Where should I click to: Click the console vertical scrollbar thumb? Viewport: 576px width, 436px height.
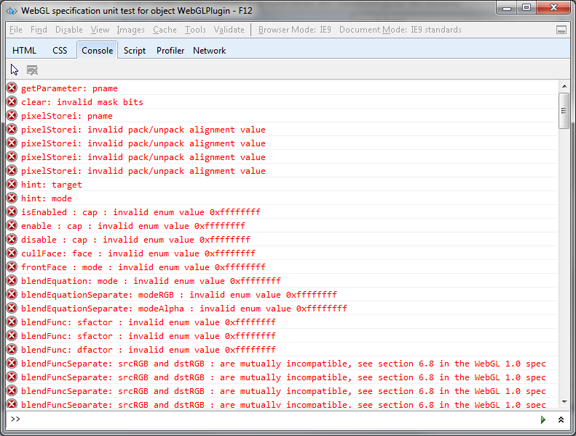(564, 111)
